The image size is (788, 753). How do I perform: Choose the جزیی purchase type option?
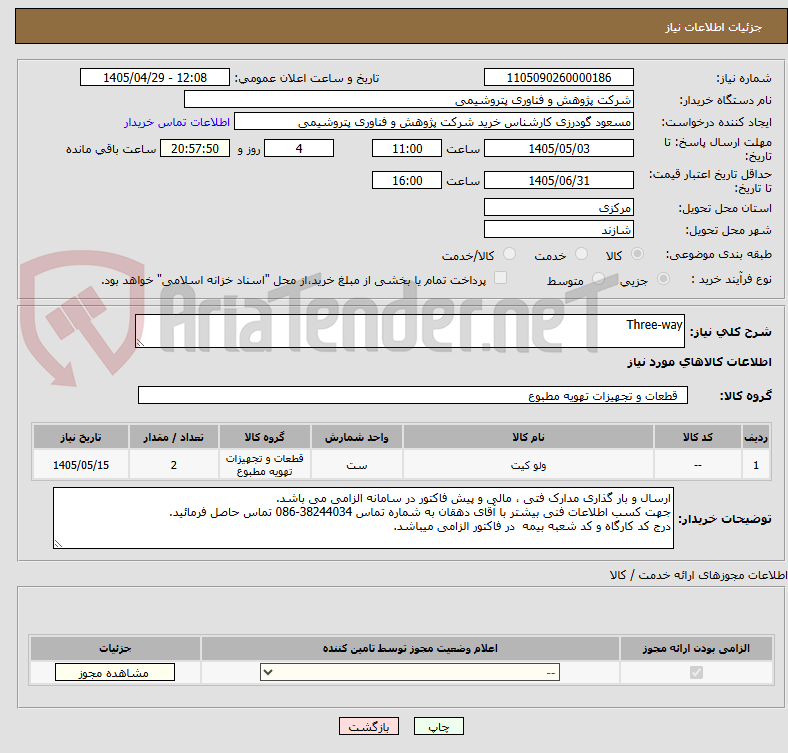663,278
